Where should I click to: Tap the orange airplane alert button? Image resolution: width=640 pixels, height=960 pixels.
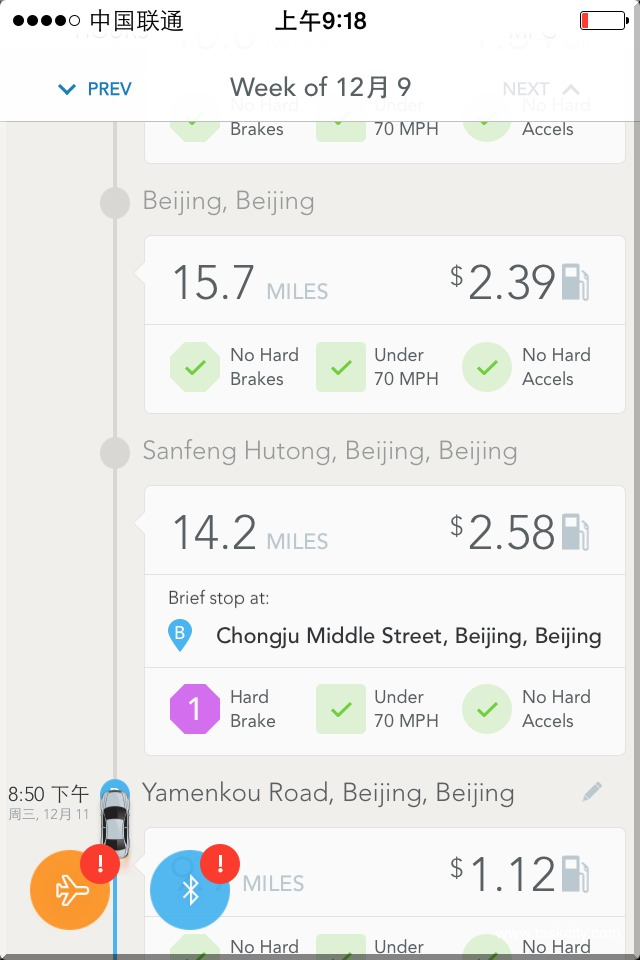coord(69,889)
